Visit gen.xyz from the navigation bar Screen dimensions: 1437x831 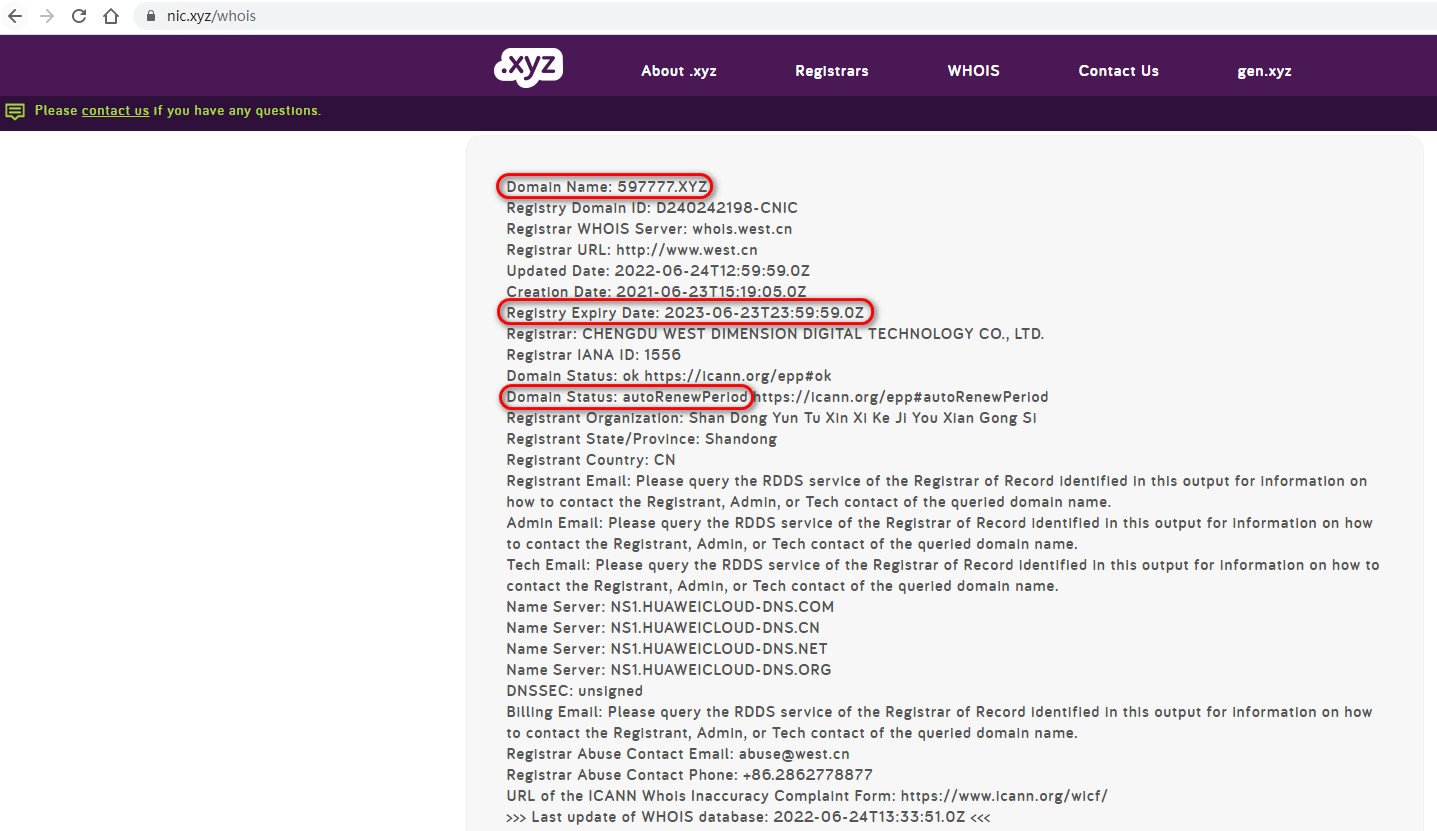(1265, 71)
